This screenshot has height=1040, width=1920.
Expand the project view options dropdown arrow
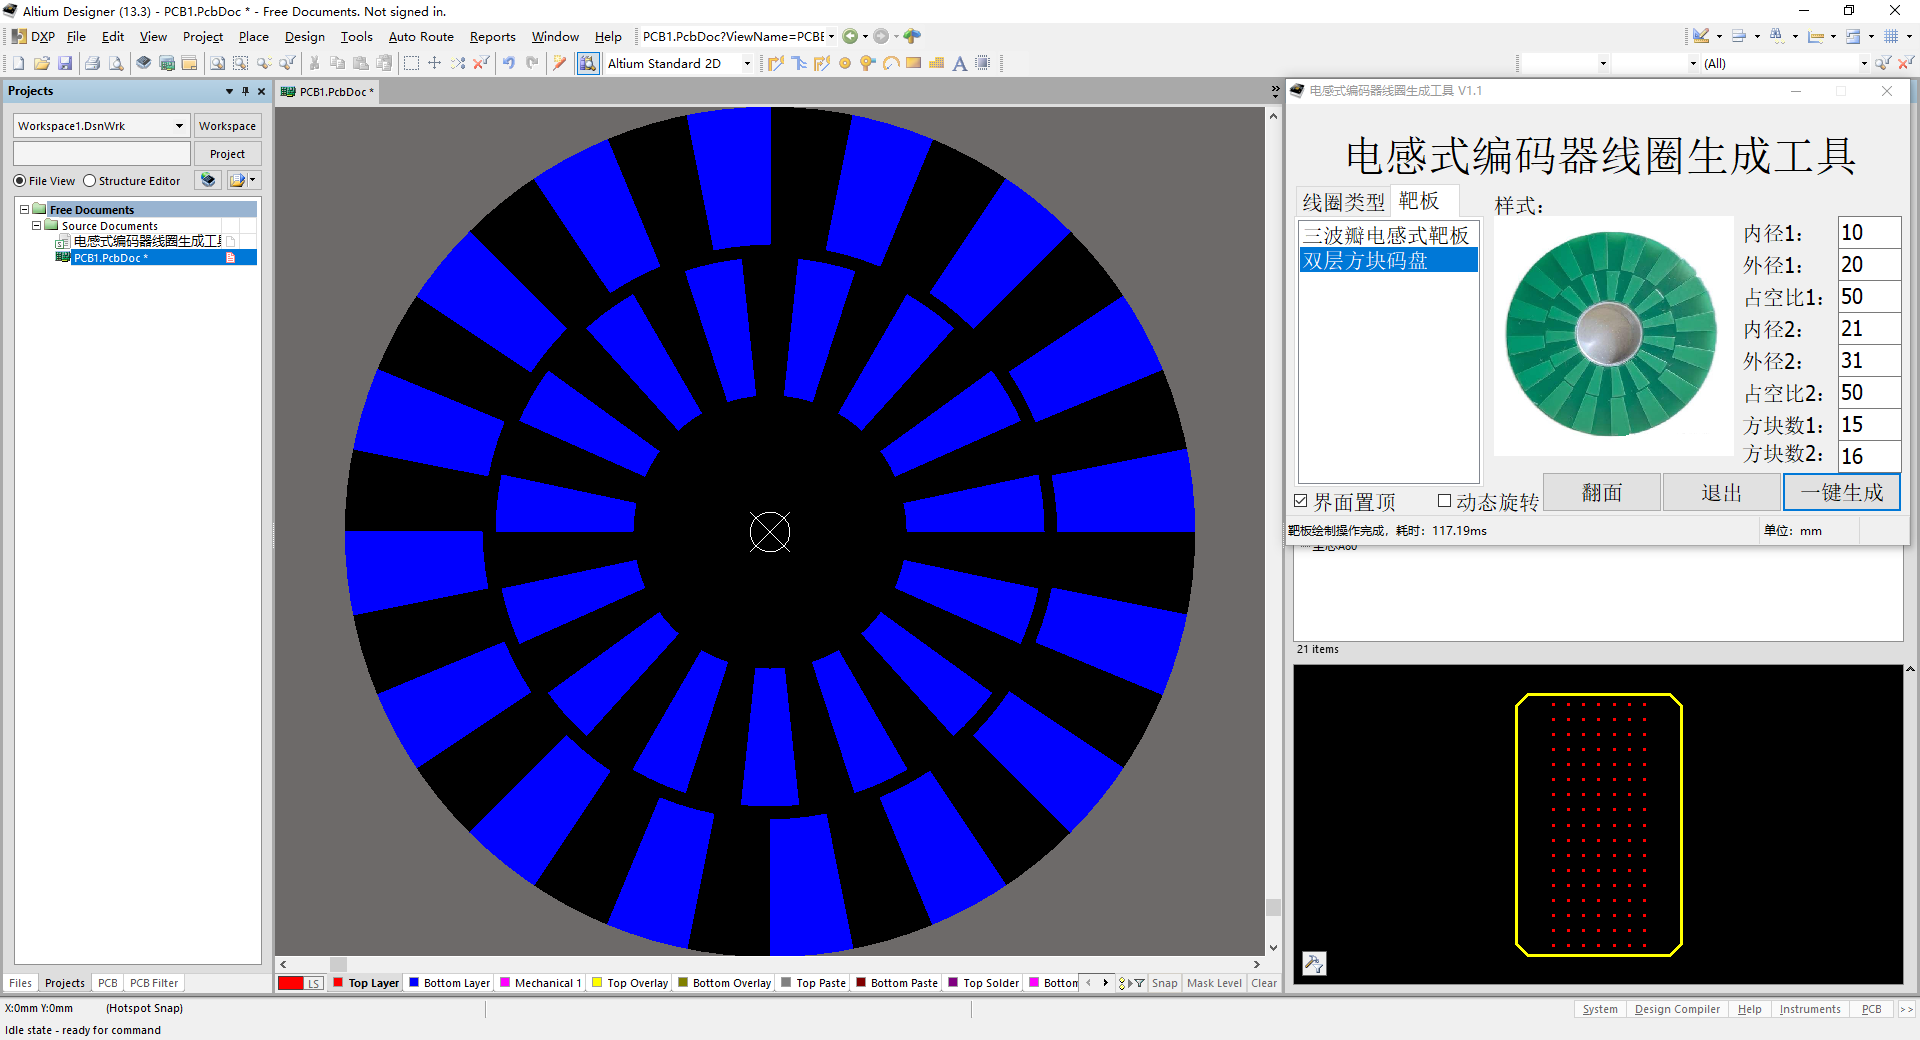pyautogui.click(x=252, y=180)
